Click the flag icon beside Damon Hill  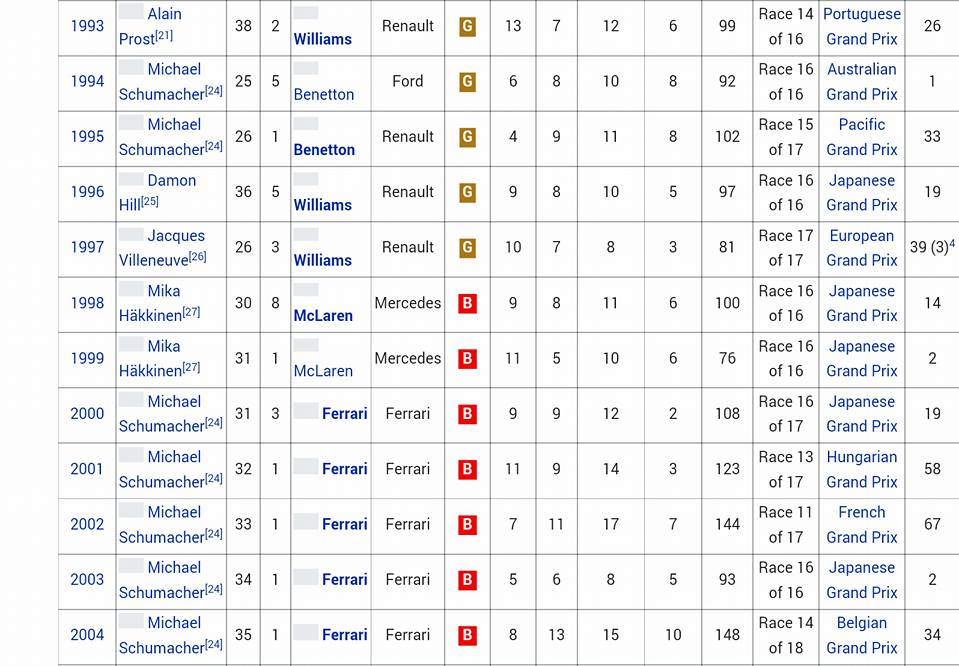[x=131, y=179]
